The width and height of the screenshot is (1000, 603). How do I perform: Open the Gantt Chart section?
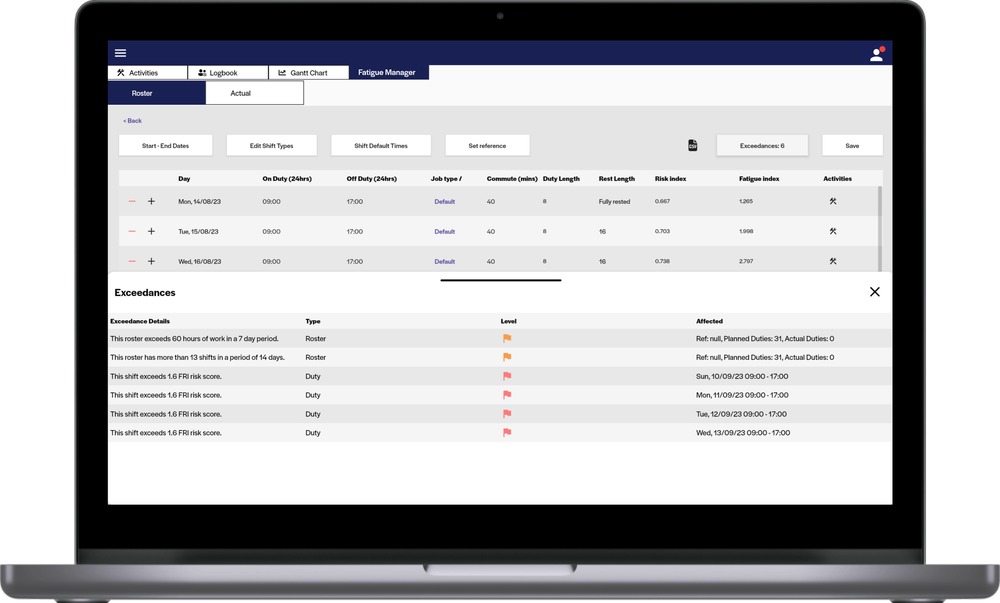click(x=307, y=71)
